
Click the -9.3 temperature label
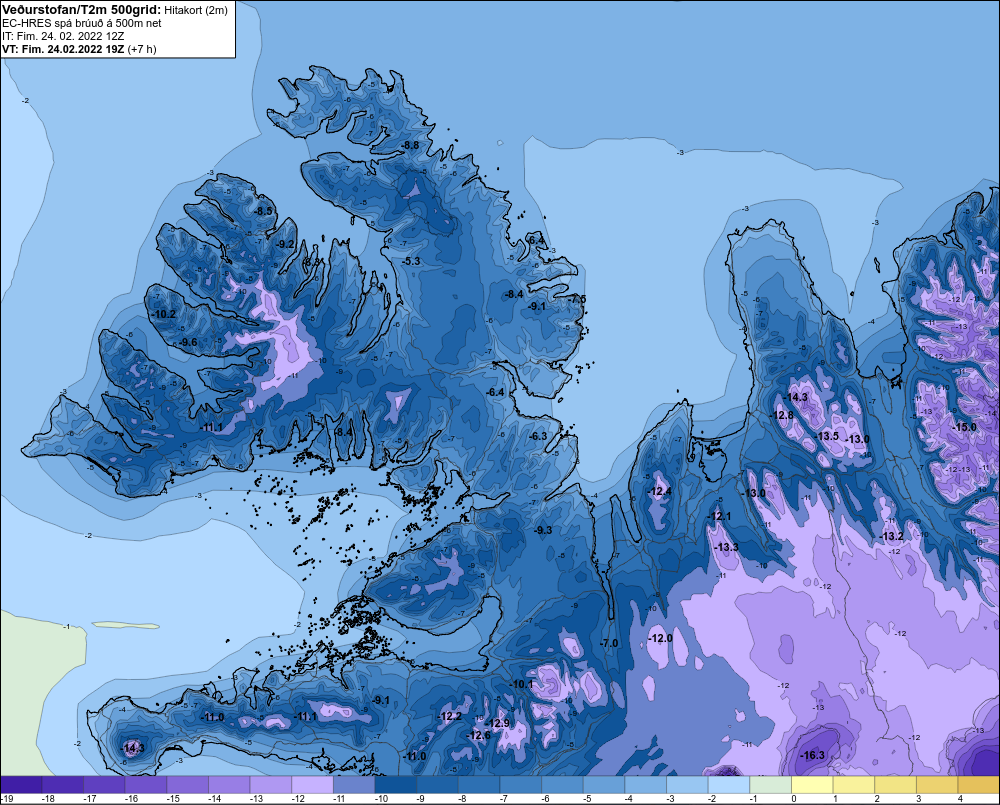(543, 530)
